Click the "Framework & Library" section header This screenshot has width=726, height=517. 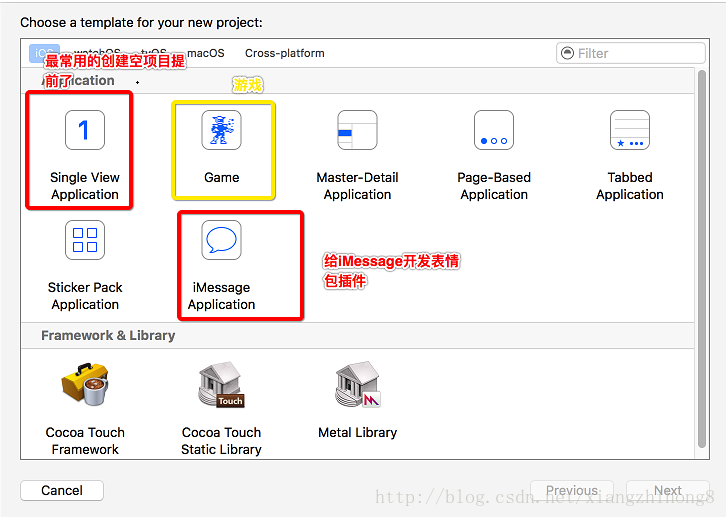[x=108, y=336]
